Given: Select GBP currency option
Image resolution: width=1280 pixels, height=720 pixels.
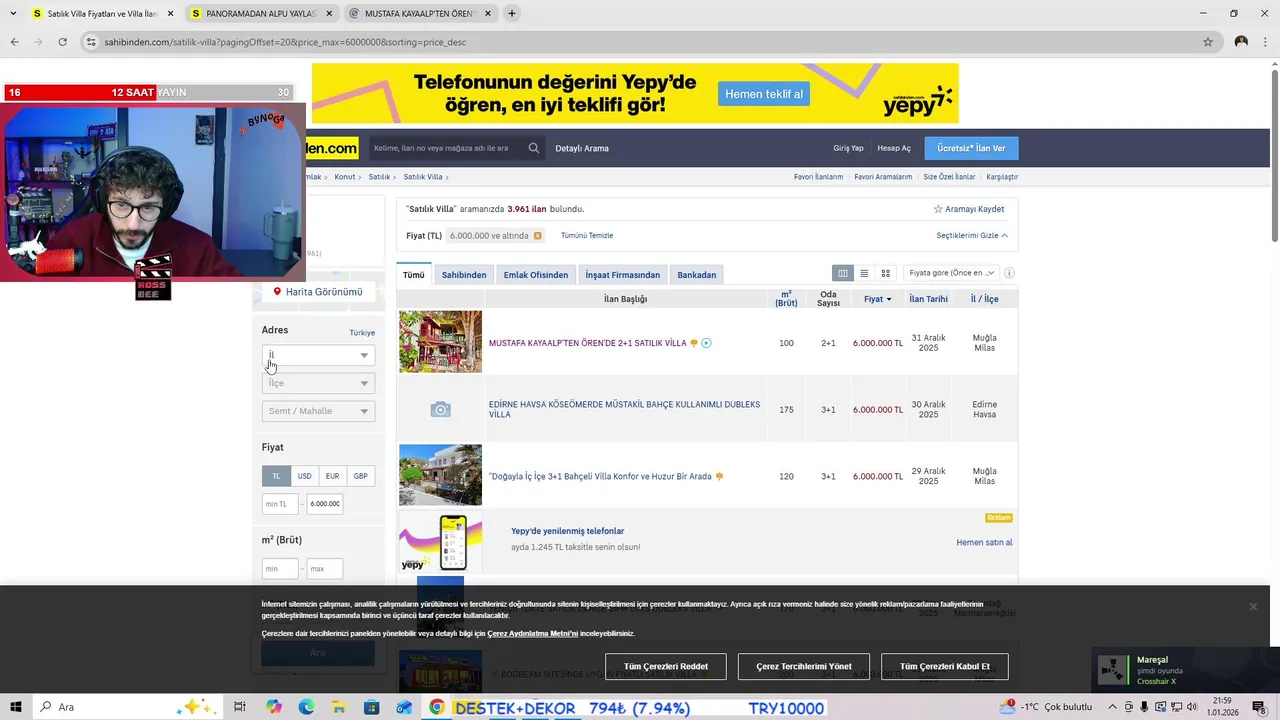Looking at the screenshot, I should [x=360, y=476].
